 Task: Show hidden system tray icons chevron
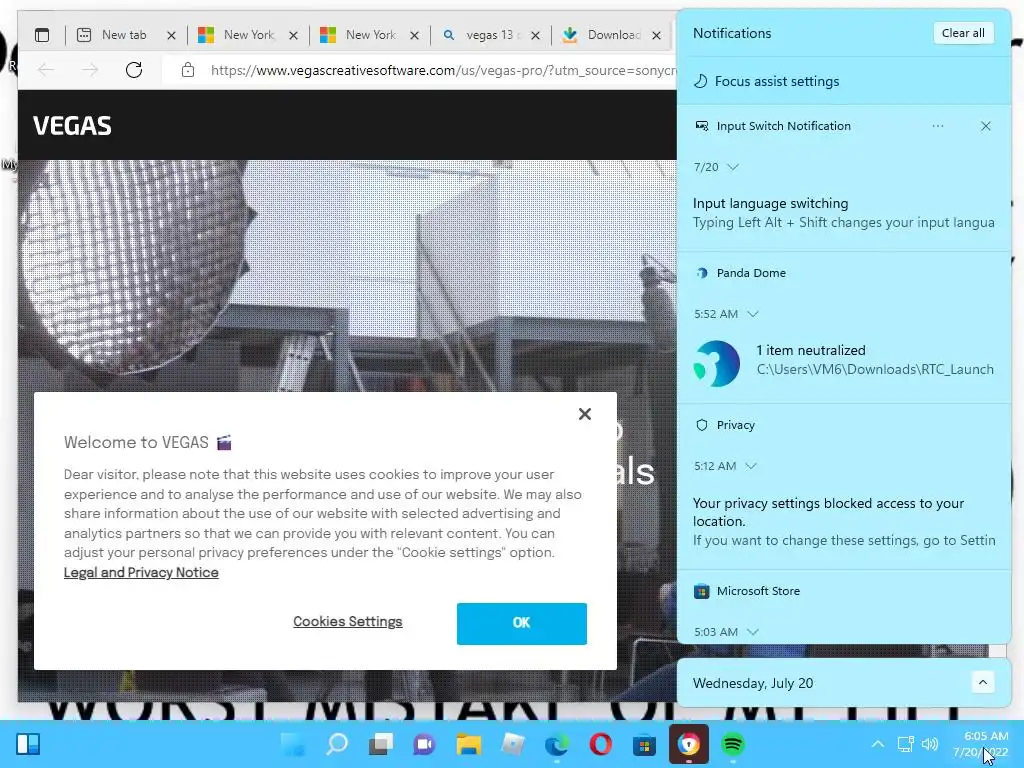(878, 744)
